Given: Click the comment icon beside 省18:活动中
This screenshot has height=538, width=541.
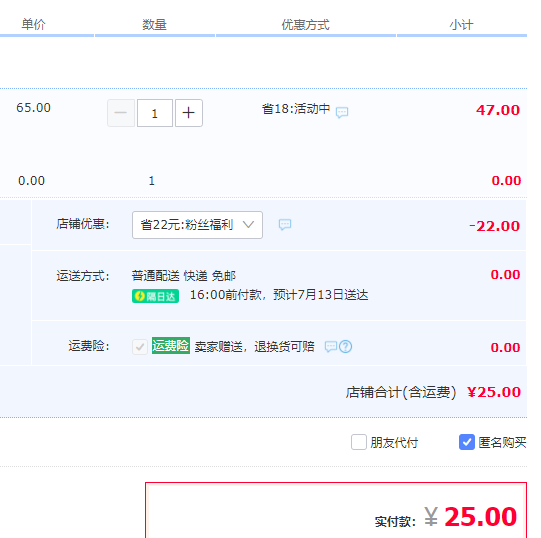Looking at the screenshot, I should point(342,113).
